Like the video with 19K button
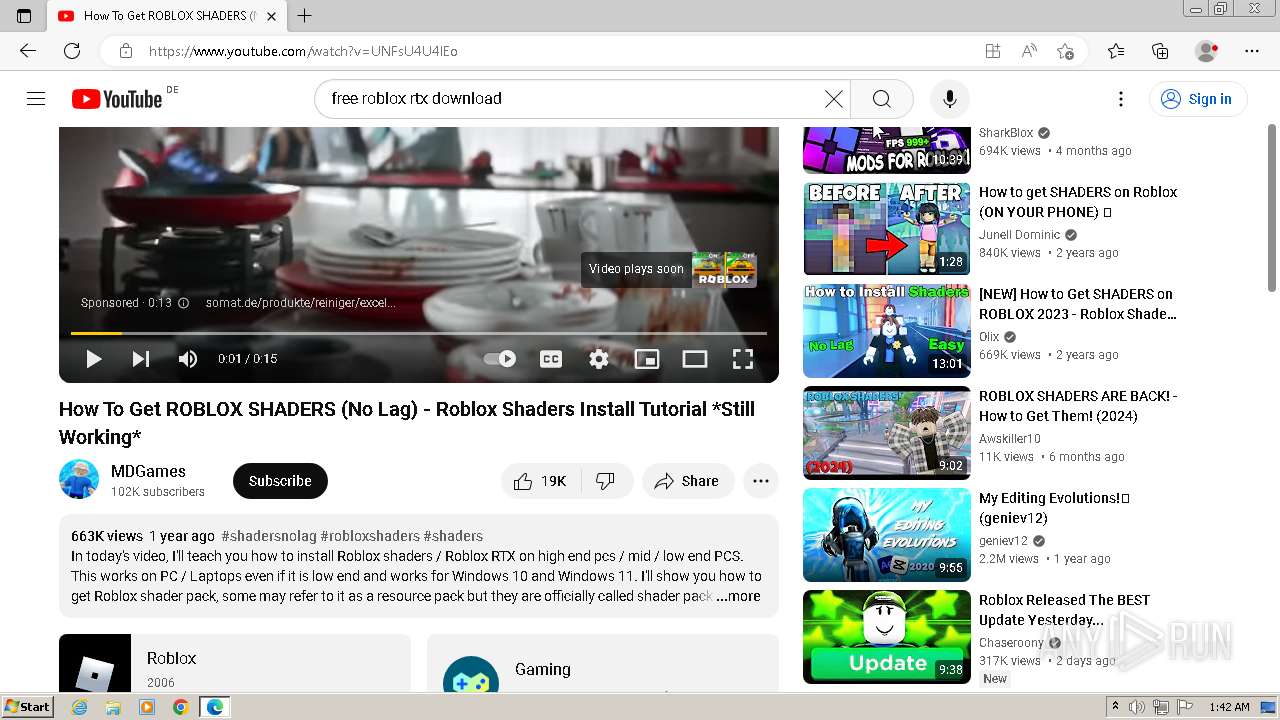This screenshot has height=720, width=1280. [x=543, y=481]
